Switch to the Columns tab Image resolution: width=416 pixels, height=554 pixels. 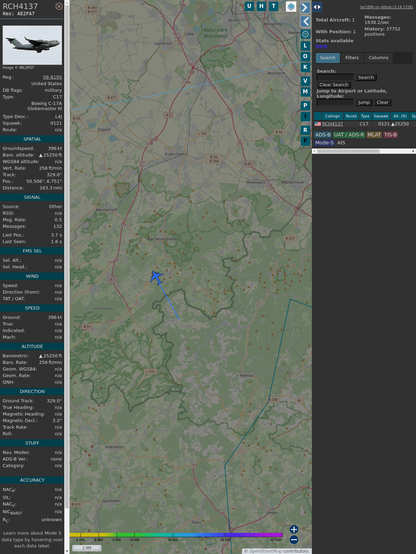378,58
